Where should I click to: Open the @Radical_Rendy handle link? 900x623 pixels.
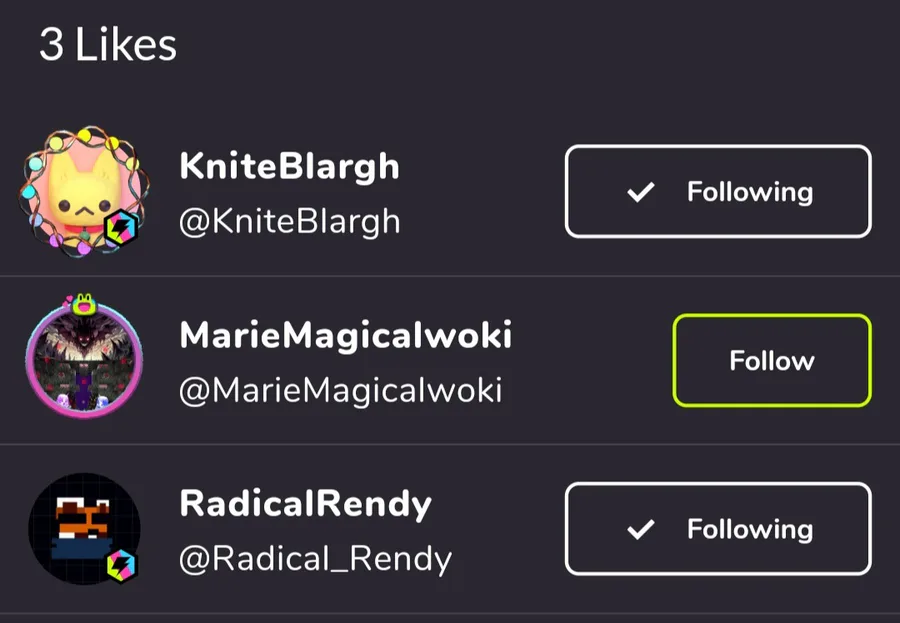tap(315, 559)
